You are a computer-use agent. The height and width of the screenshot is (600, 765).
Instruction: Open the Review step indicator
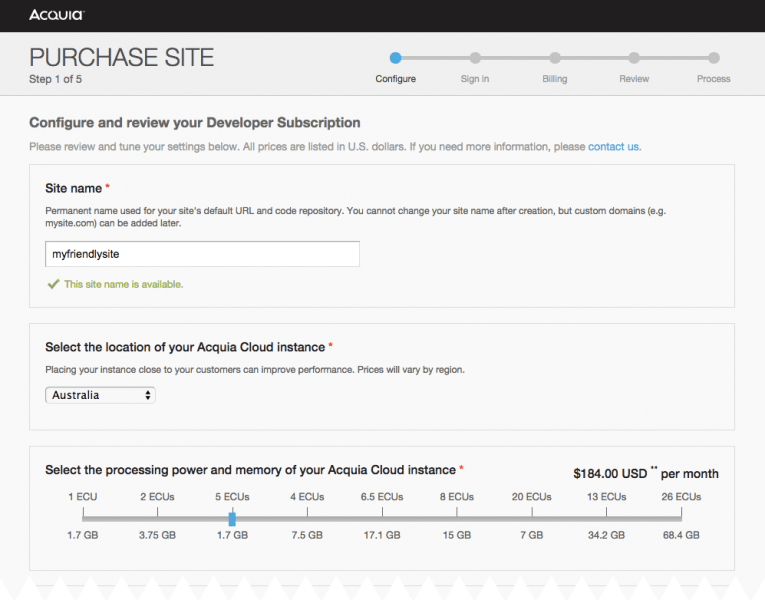634,58
